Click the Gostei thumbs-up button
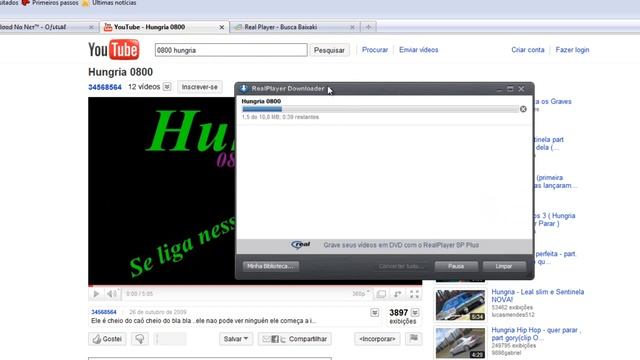 [x=107, y=339]
